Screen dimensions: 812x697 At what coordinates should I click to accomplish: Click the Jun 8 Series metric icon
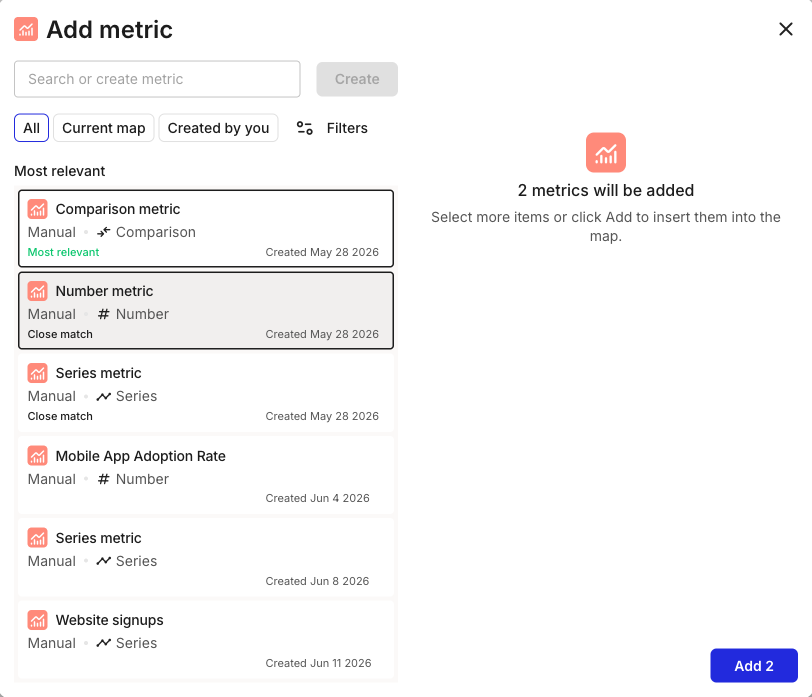tap(37, 538)
